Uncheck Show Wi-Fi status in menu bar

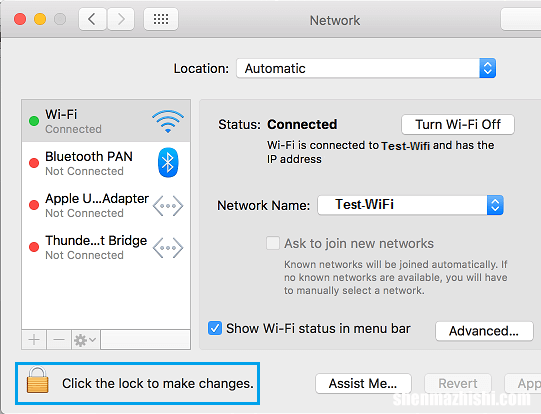[x=215, y=328]
